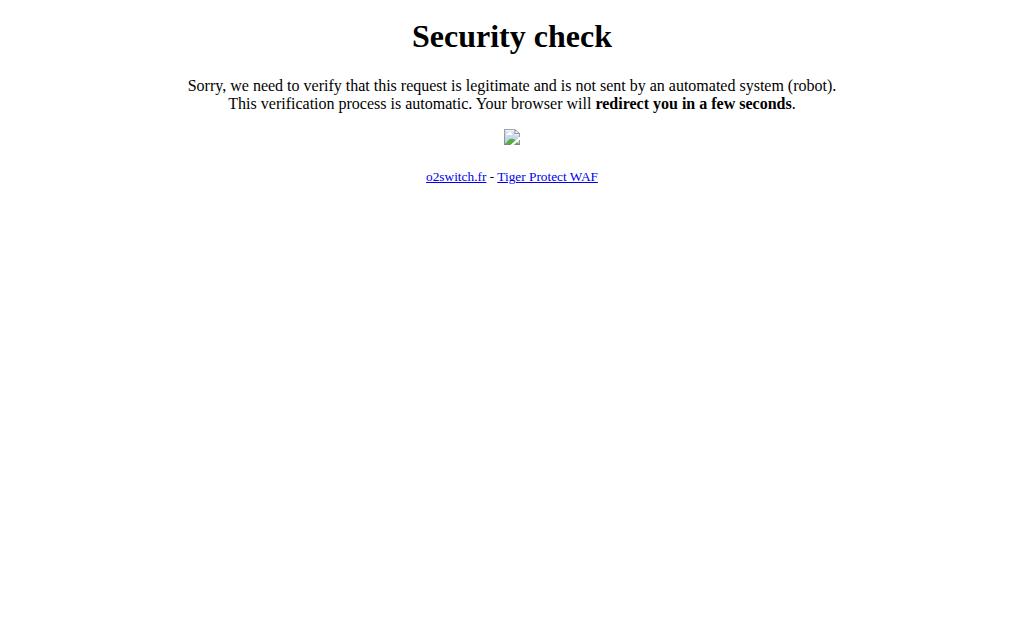Click the broken loading image icon
This screenshot has height=629, width=1024.
[511, 137]
